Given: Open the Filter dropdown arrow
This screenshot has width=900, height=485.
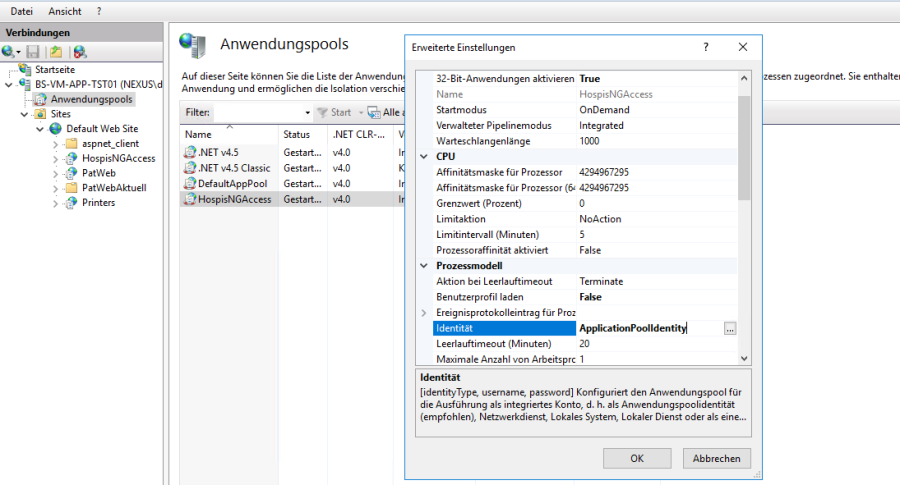Looking at the screenshot, I should tap(305, 113).
